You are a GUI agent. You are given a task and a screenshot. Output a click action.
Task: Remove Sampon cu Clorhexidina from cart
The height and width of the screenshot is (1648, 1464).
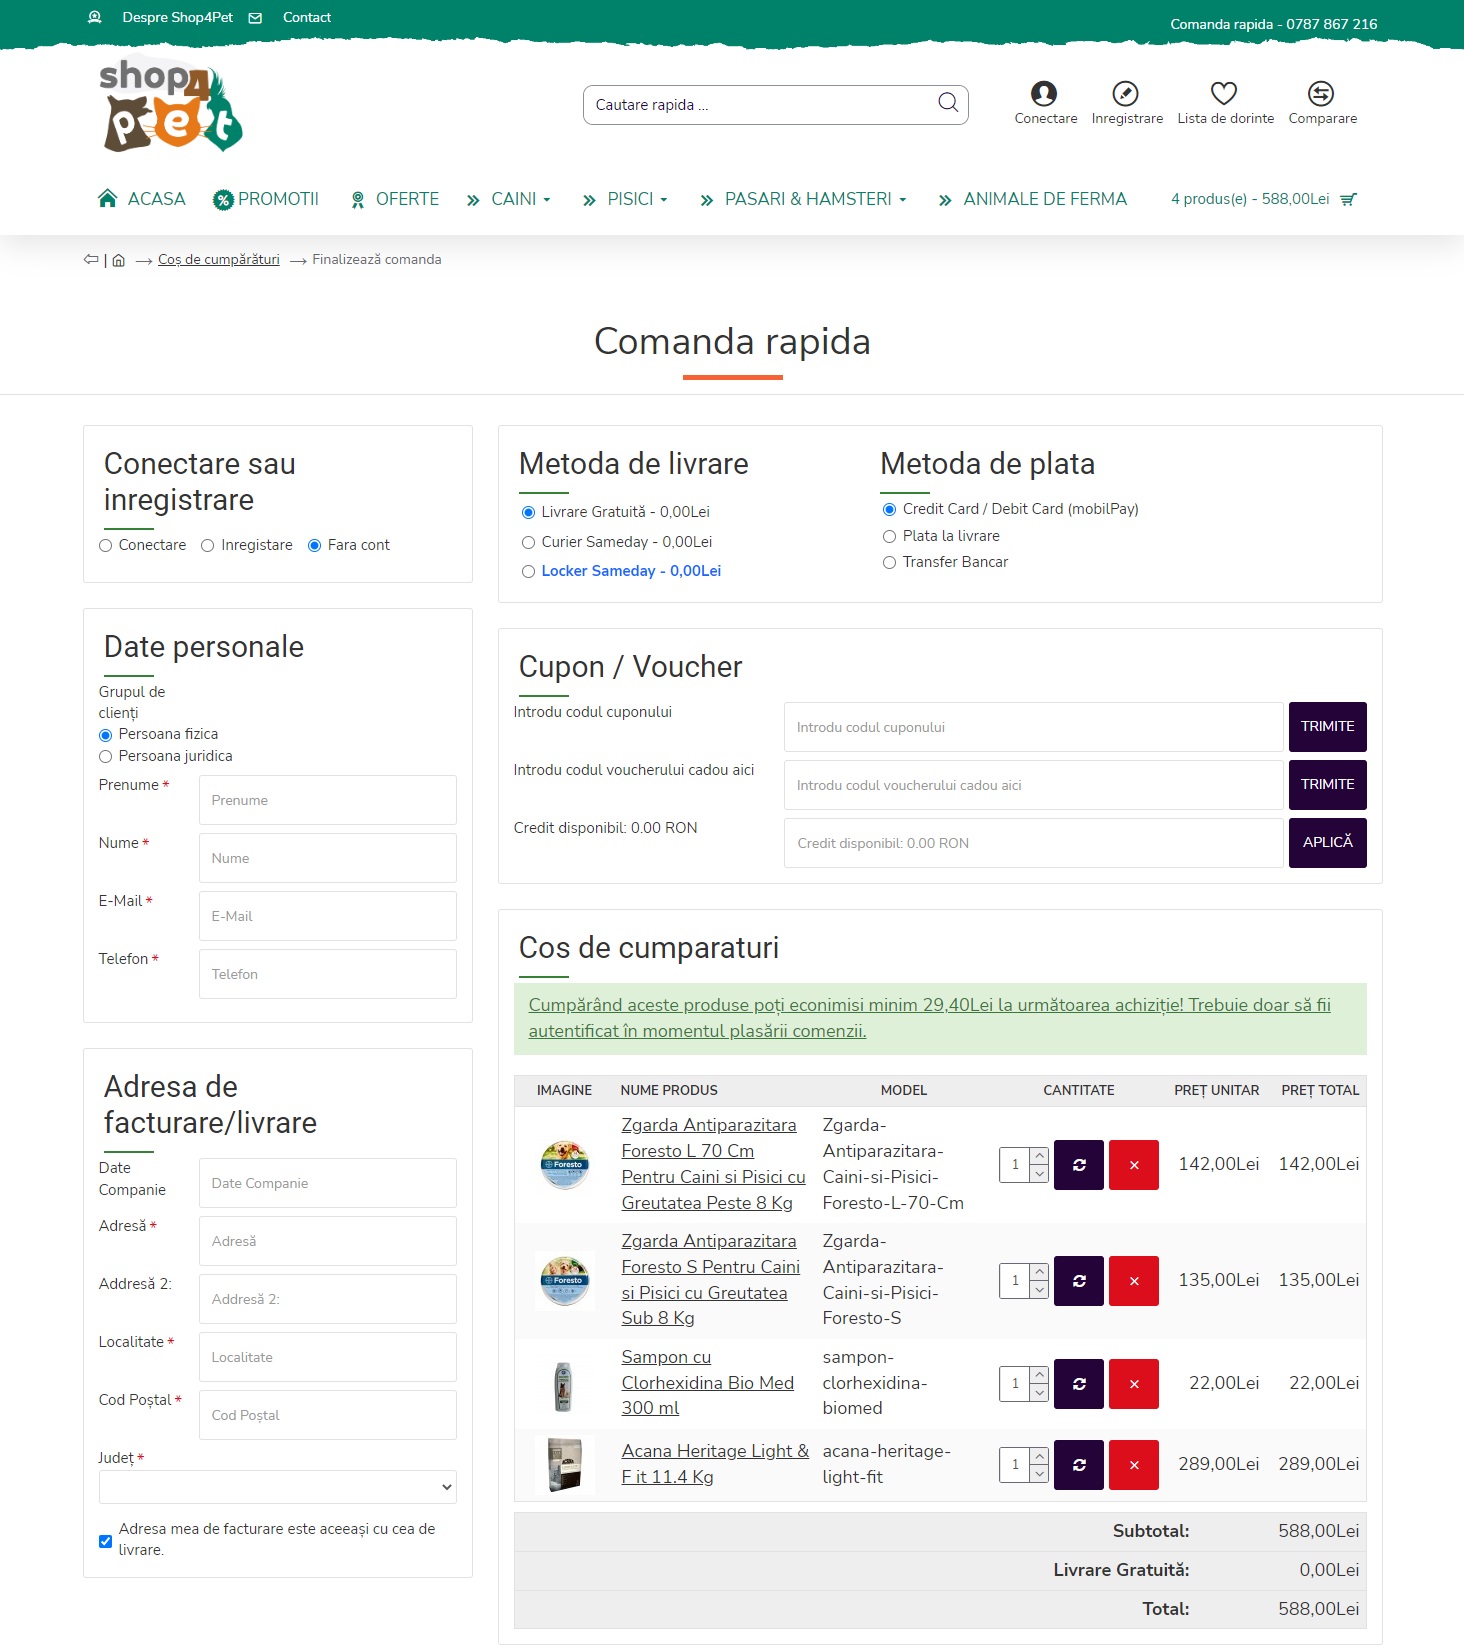[x=1134, y=1384]
